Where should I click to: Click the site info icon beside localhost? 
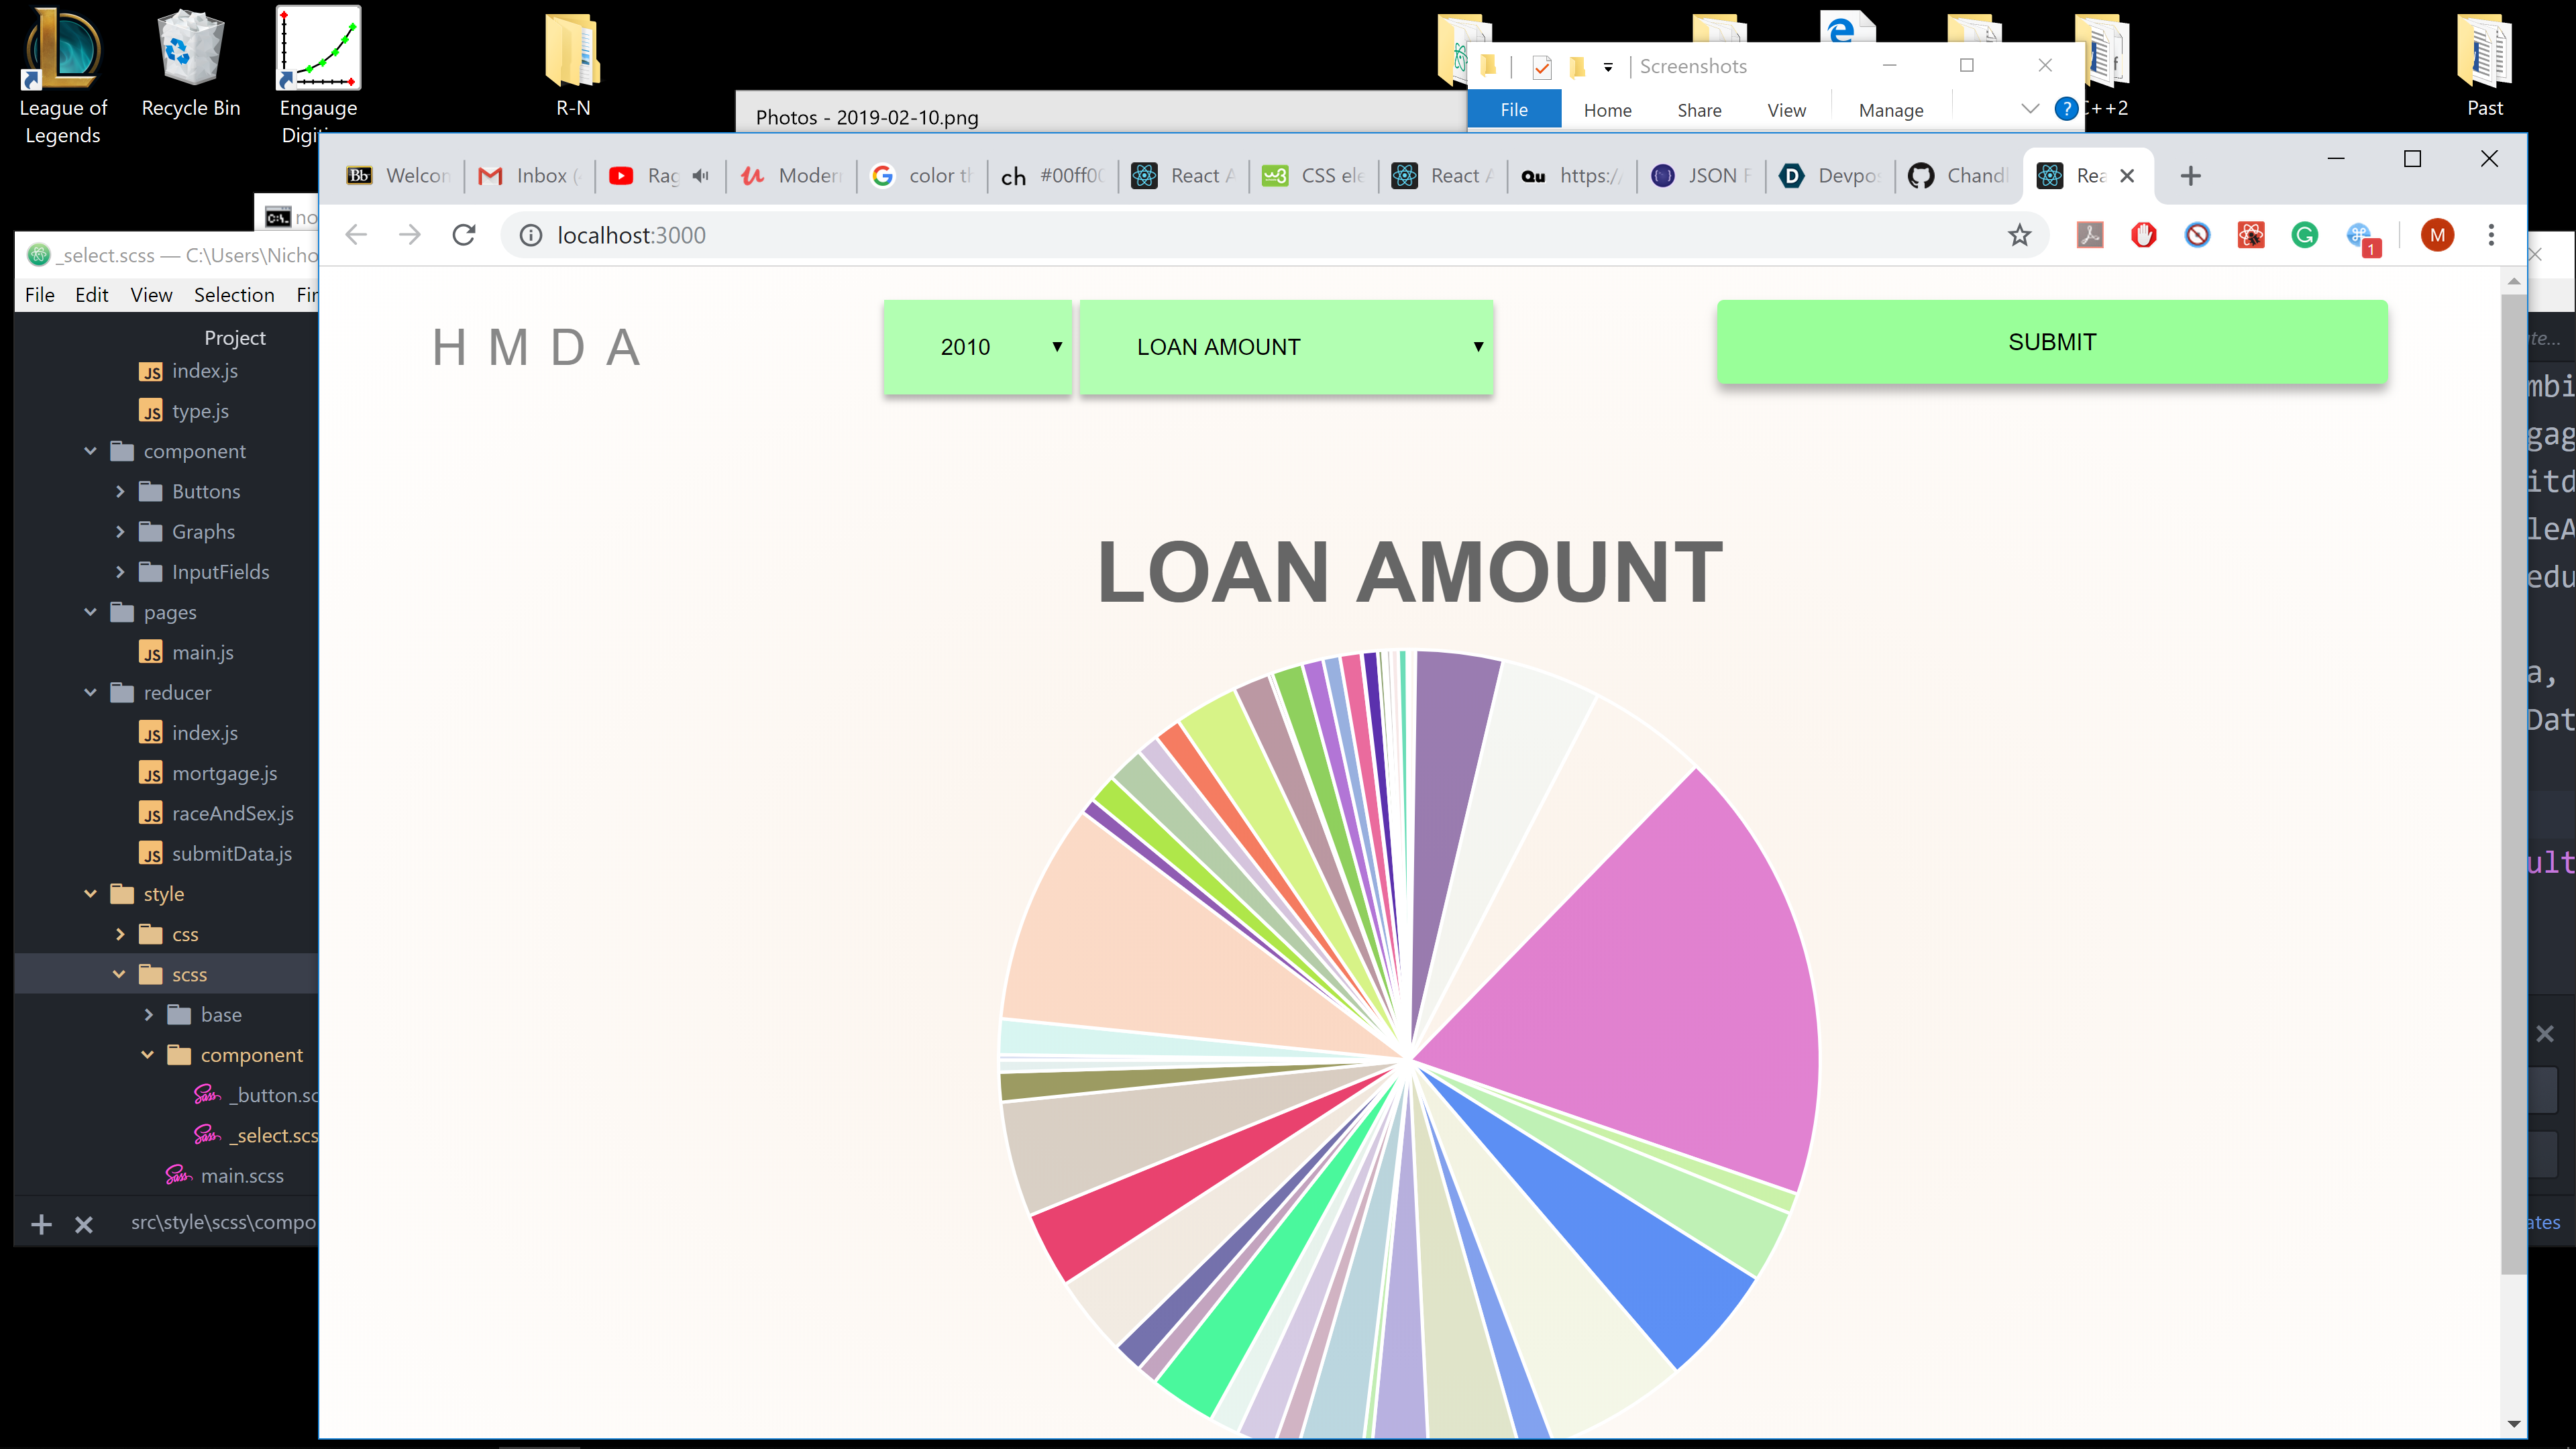pyautogui.click(x=531, y=235)
